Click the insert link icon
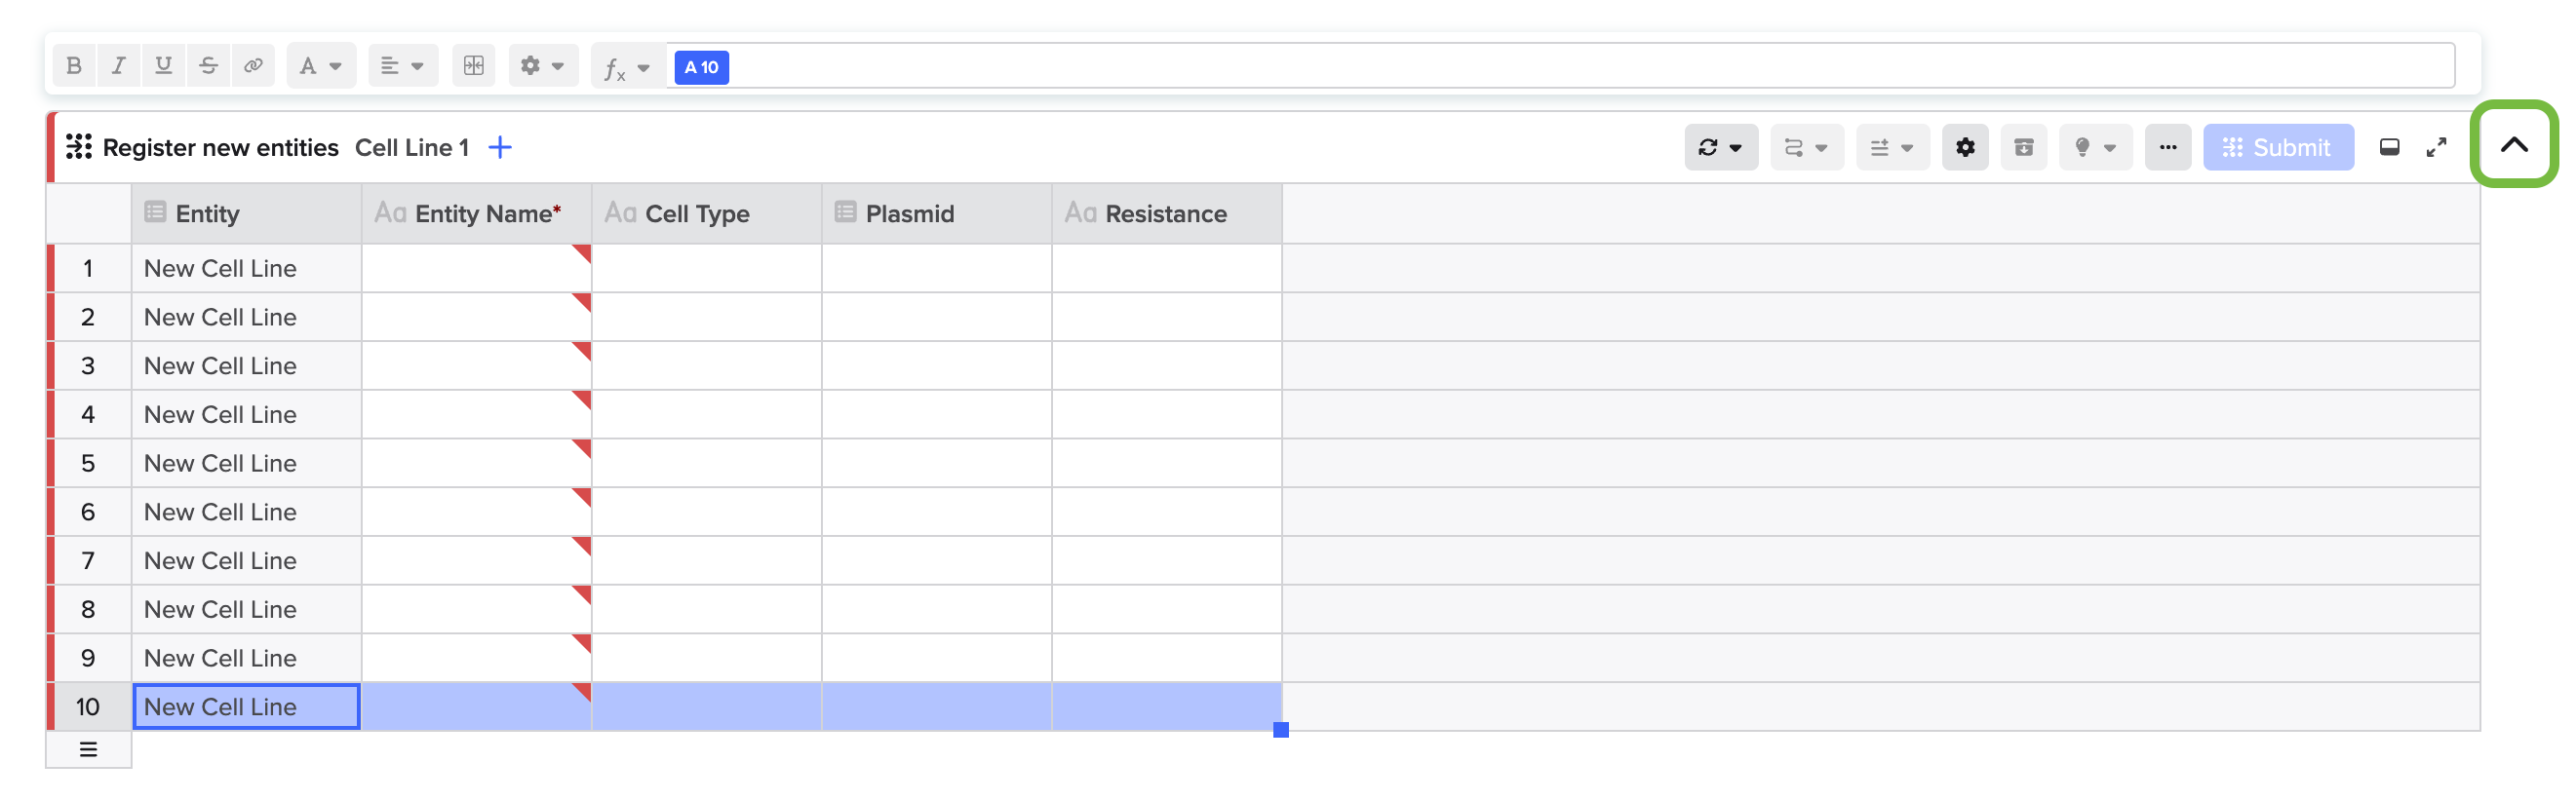The height and width of the screenshot is (801, 2576). pos(253,66)
